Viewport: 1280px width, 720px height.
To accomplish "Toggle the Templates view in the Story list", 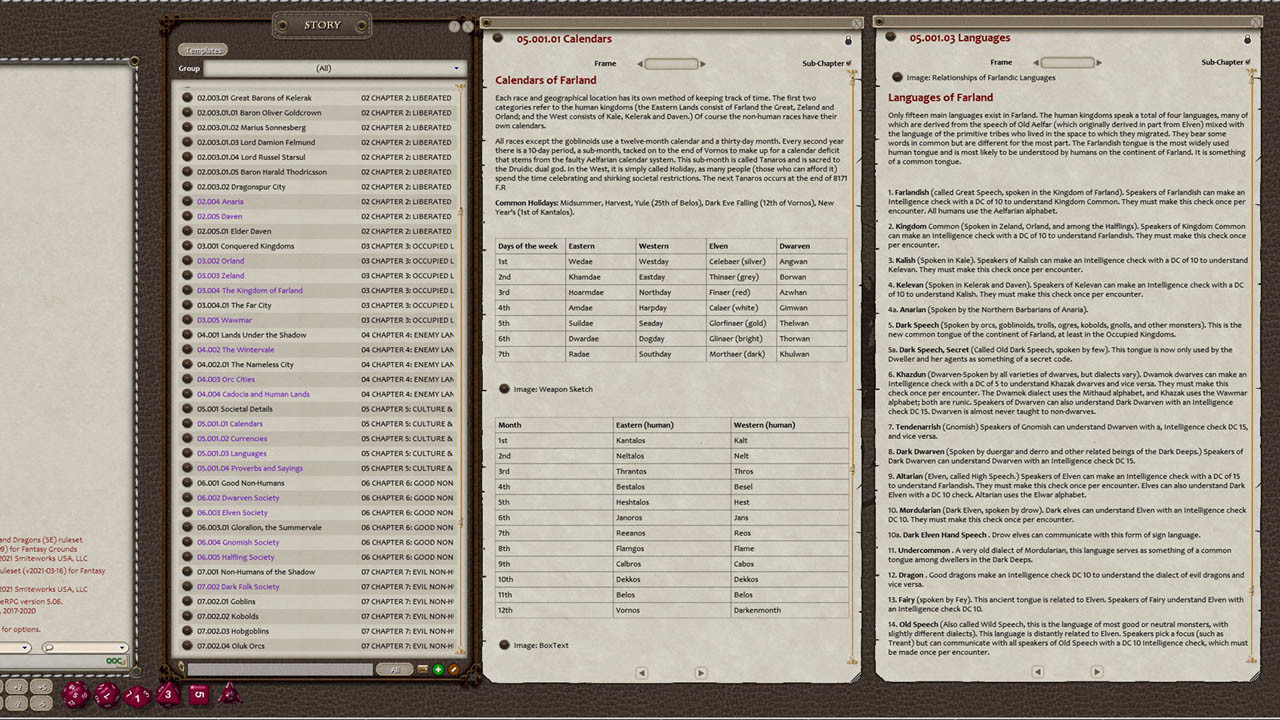I will [203, 49].
